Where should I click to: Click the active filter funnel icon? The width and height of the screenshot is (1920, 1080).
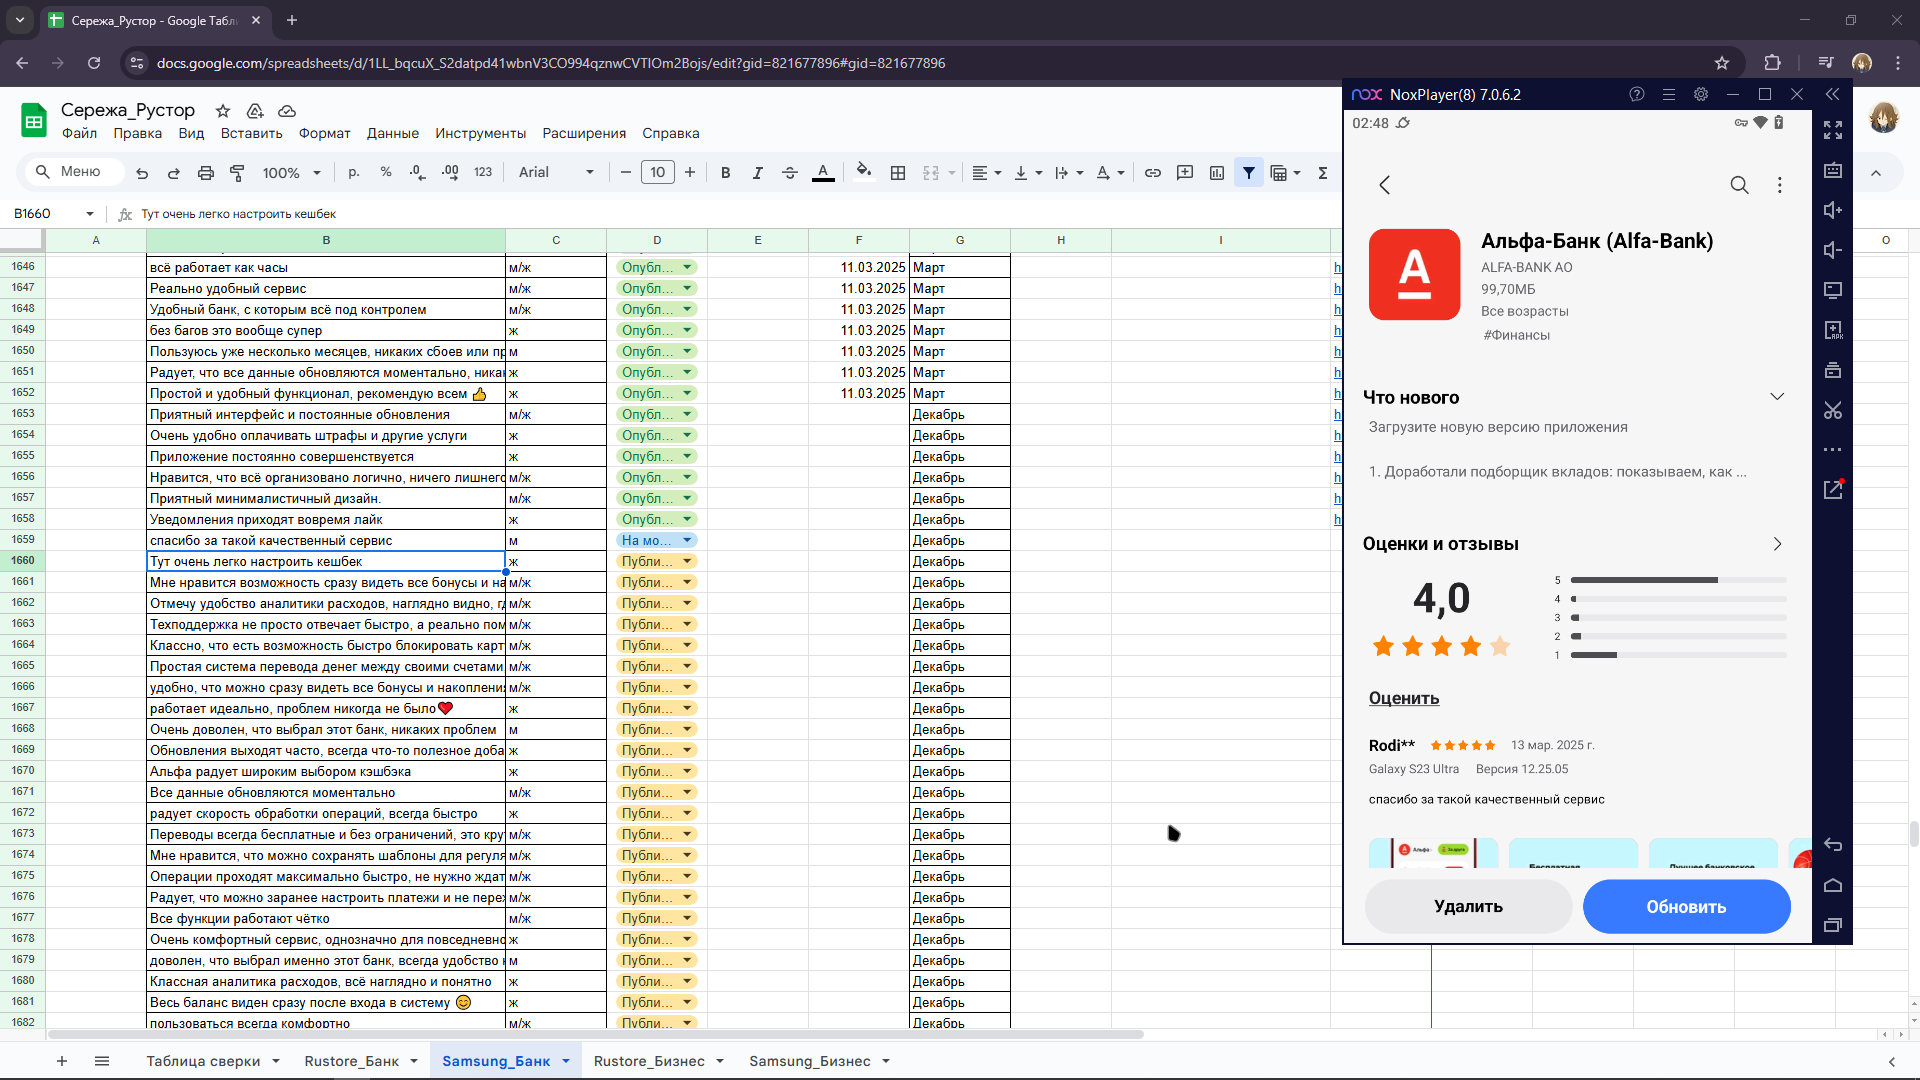click(x=1249, y=173)
